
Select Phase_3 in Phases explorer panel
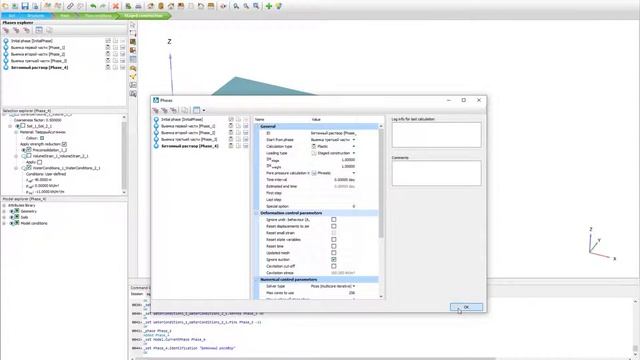(x=38, y=60)
